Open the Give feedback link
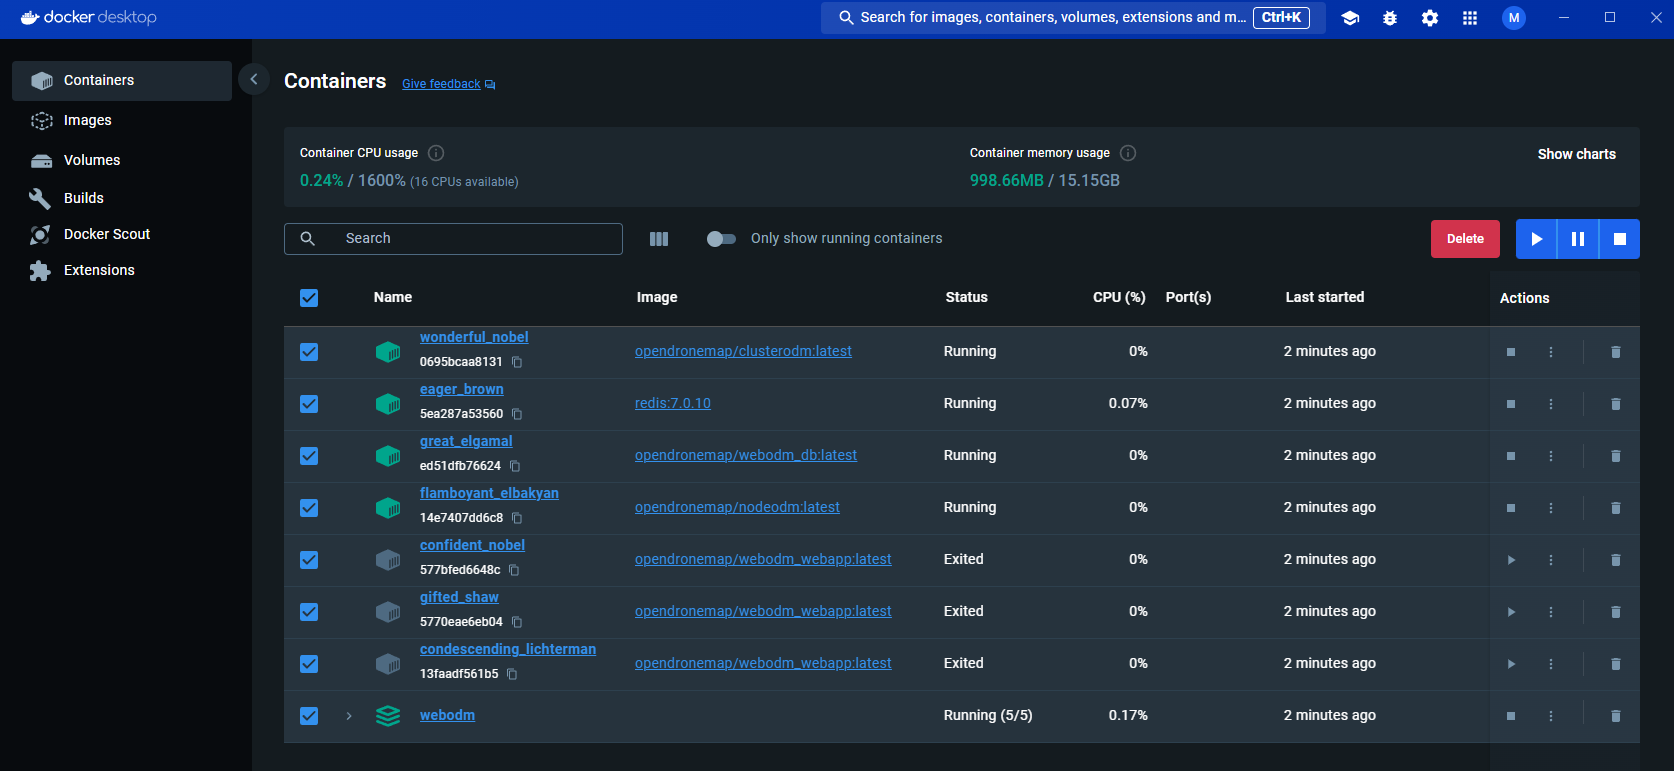This screenshot has height=771, width=1674. pyautogui.click(x=441, y=84)
